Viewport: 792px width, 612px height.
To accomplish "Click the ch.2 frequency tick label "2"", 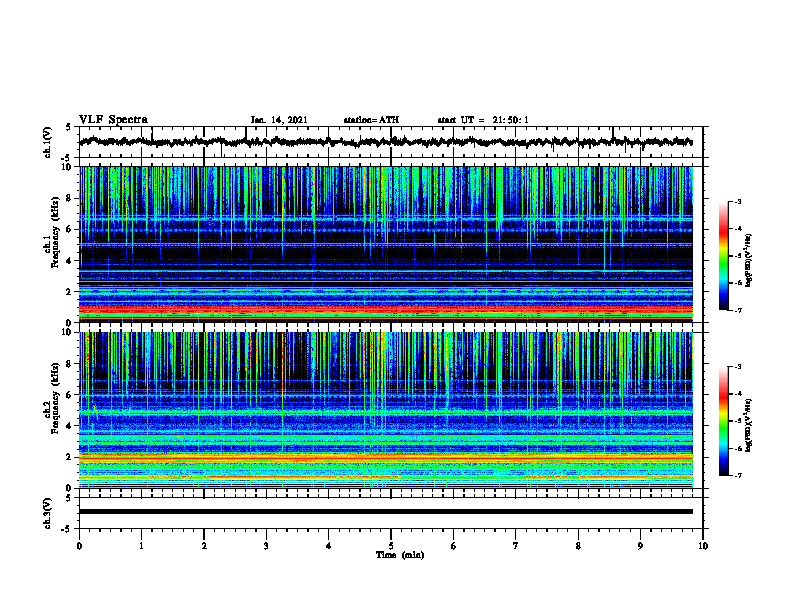I will pyautogui.click(x=70, y=457).
